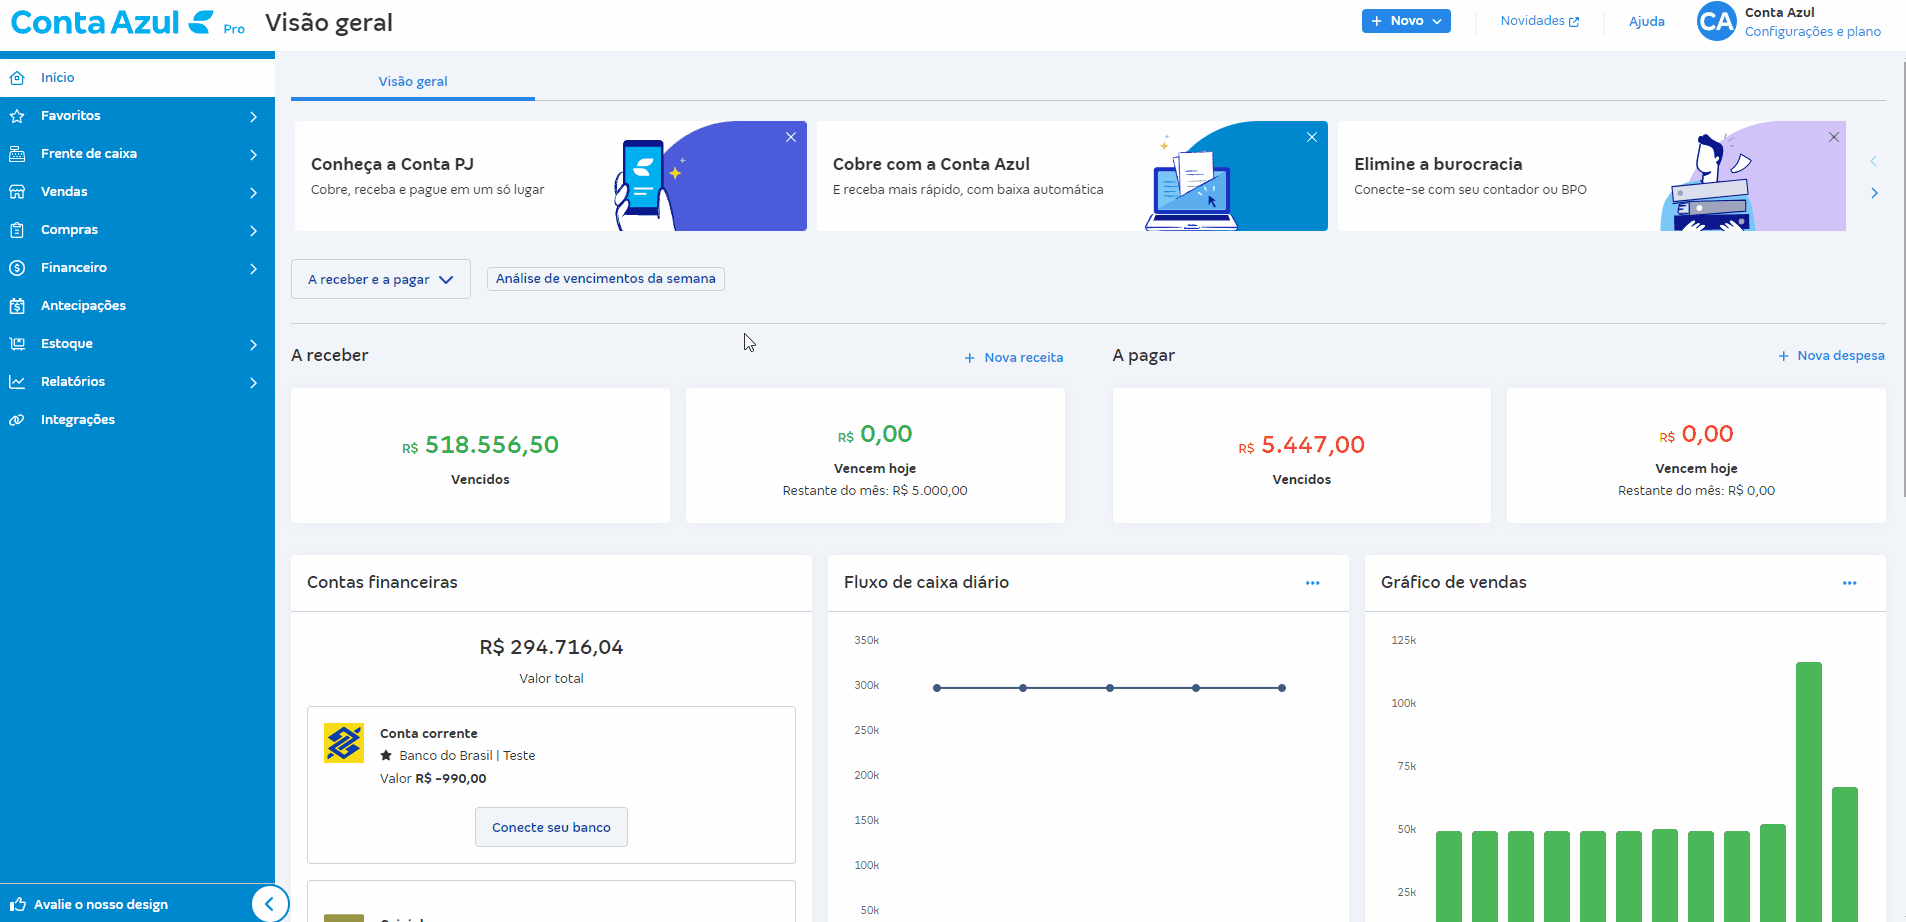Click the Banco do Brasil logo

coord(344,743)
